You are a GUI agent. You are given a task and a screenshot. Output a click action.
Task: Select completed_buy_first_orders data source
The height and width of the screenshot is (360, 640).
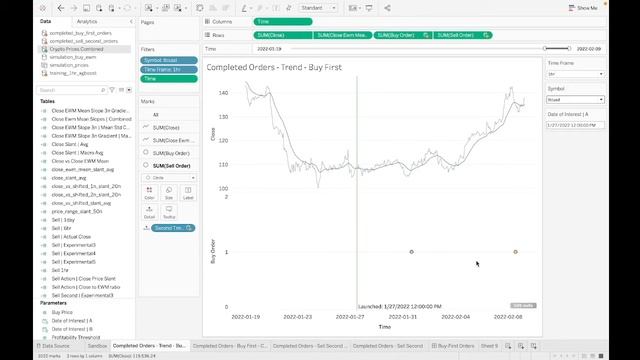[x=80, y=33]
